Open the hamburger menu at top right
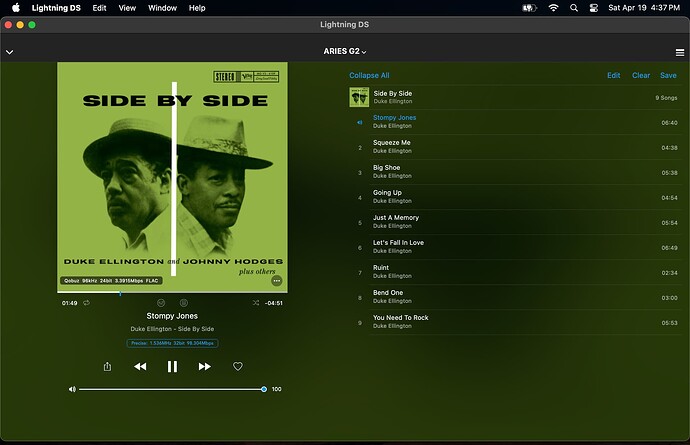690x445 pixels. [x=680, y=53]
